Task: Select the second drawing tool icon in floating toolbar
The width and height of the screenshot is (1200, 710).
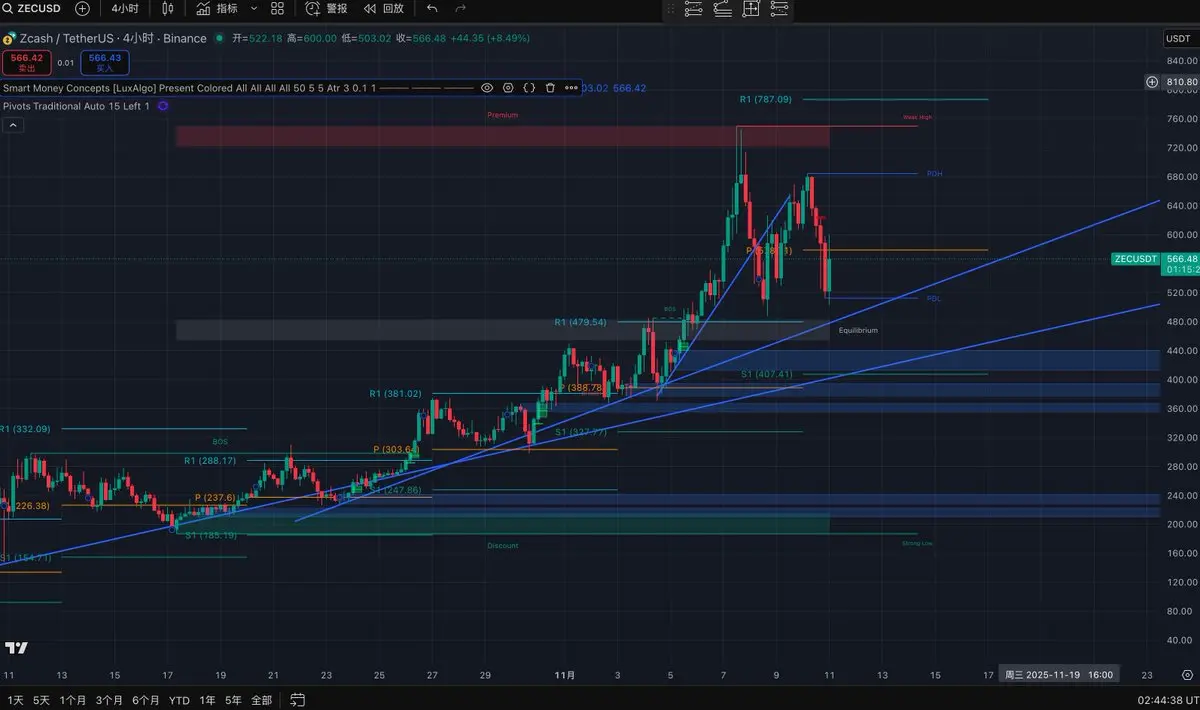Action: tap(722, 9)
